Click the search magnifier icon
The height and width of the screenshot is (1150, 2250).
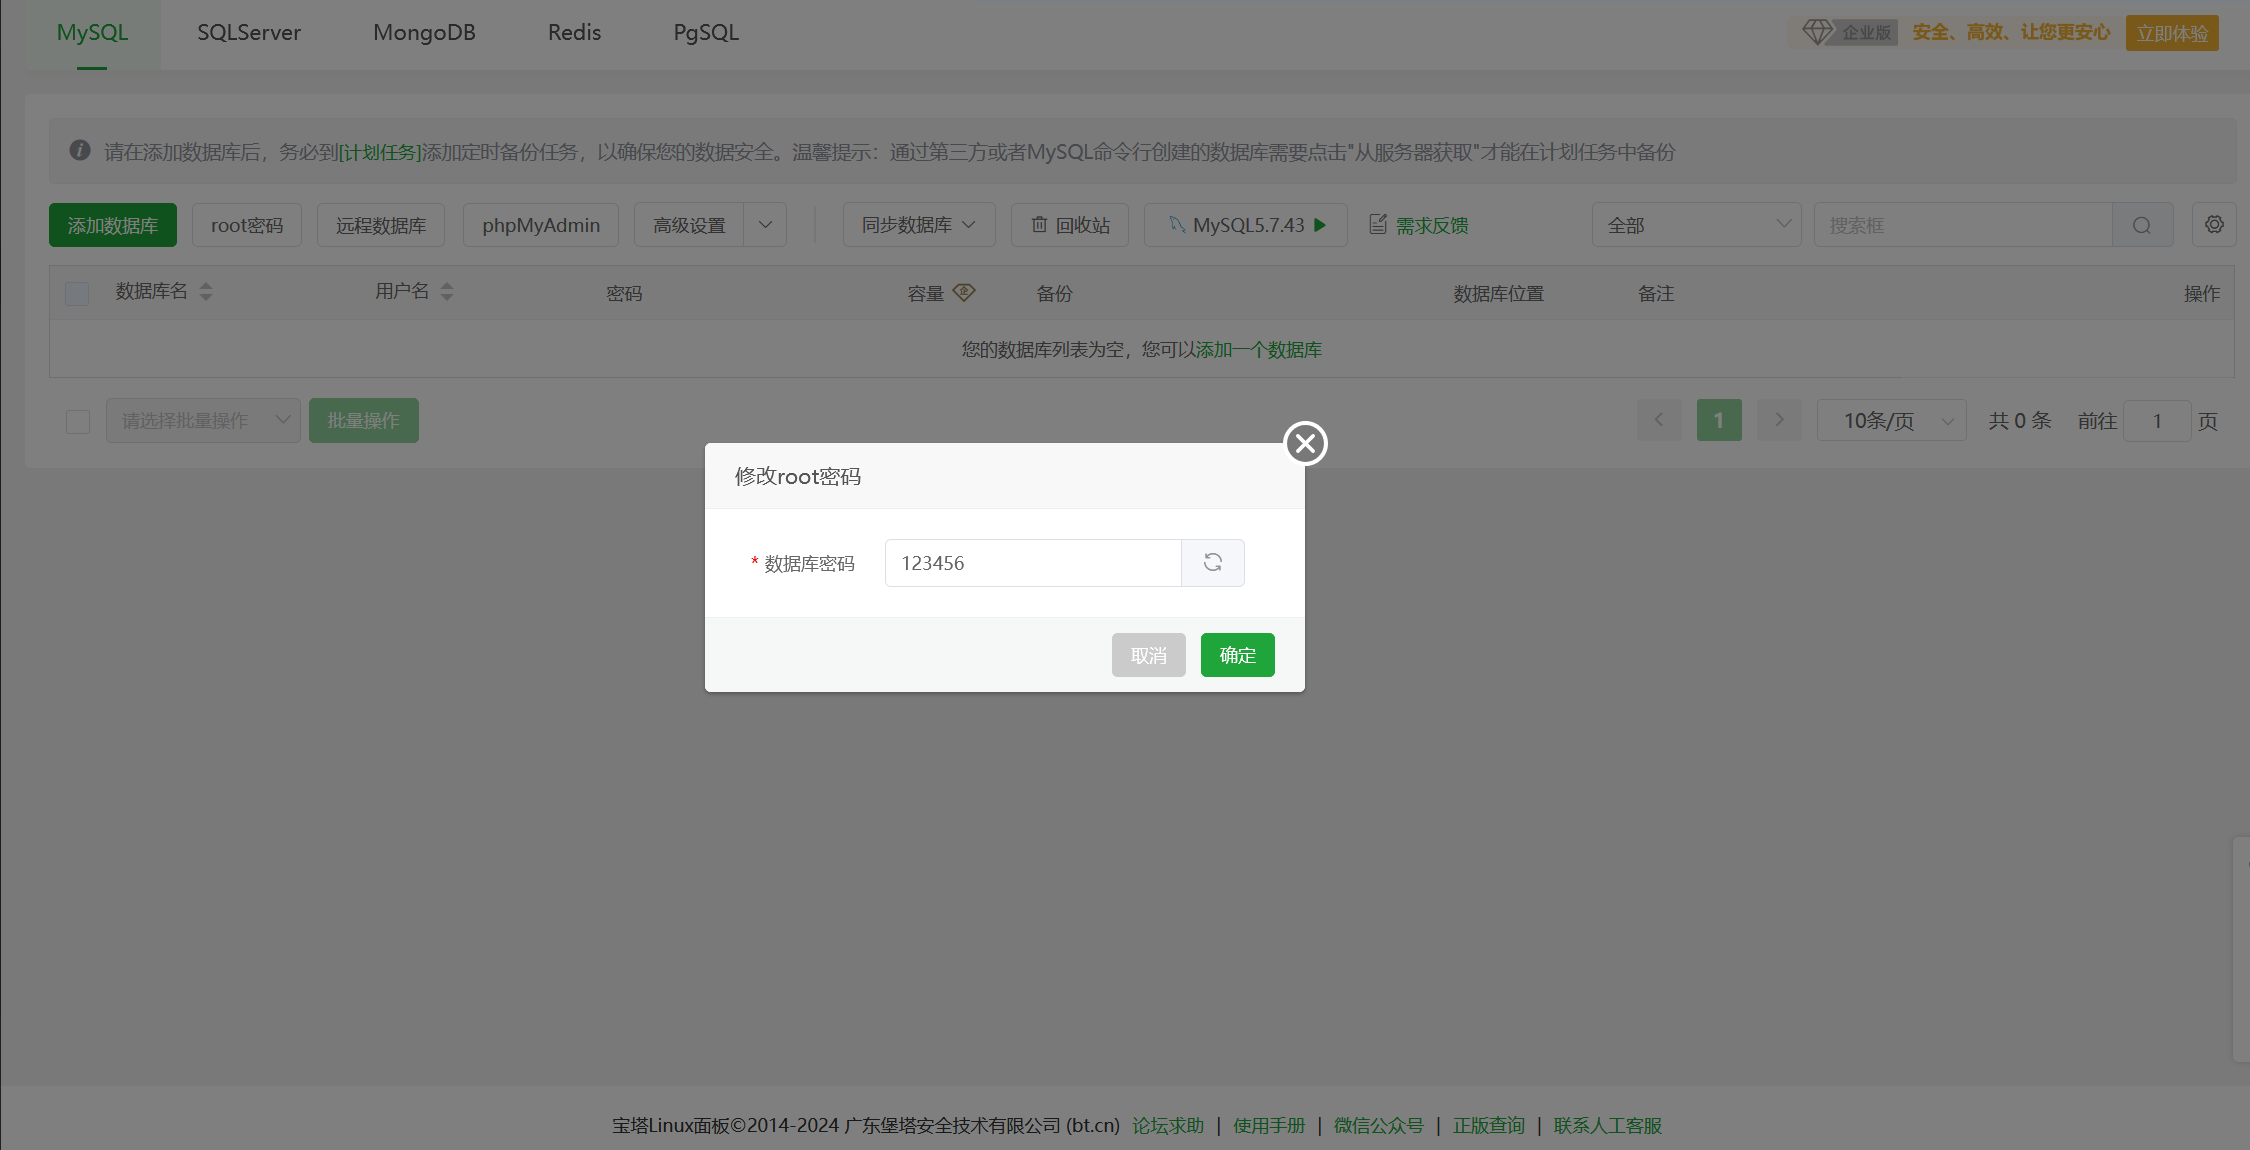coord(2141,226)
